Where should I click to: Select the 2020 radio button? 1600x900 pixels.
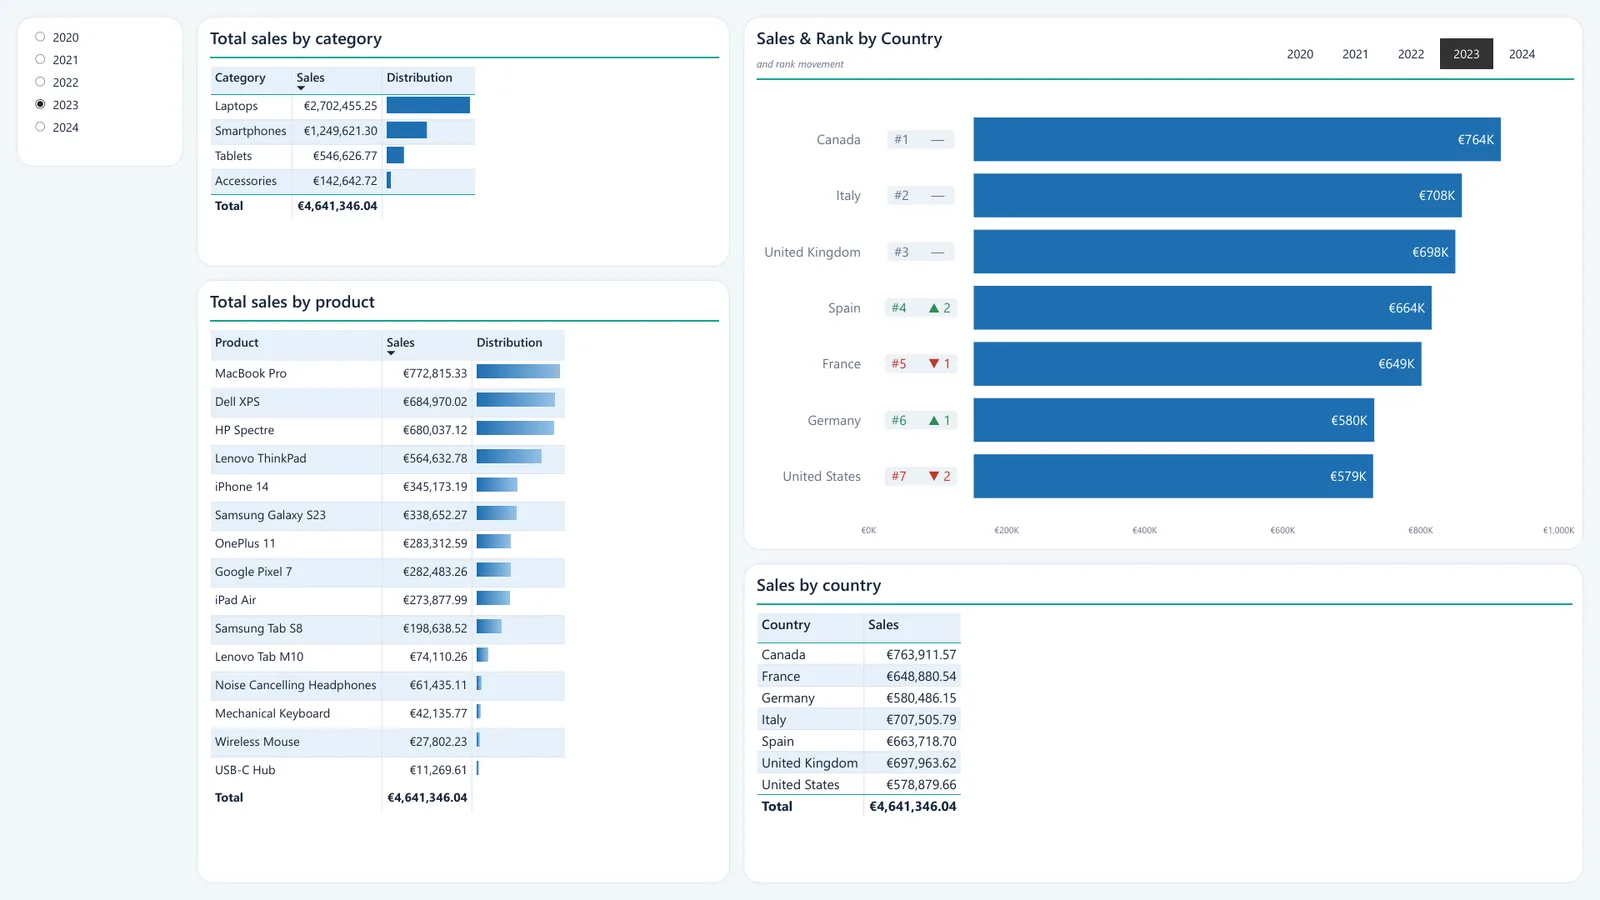(40, 37)
